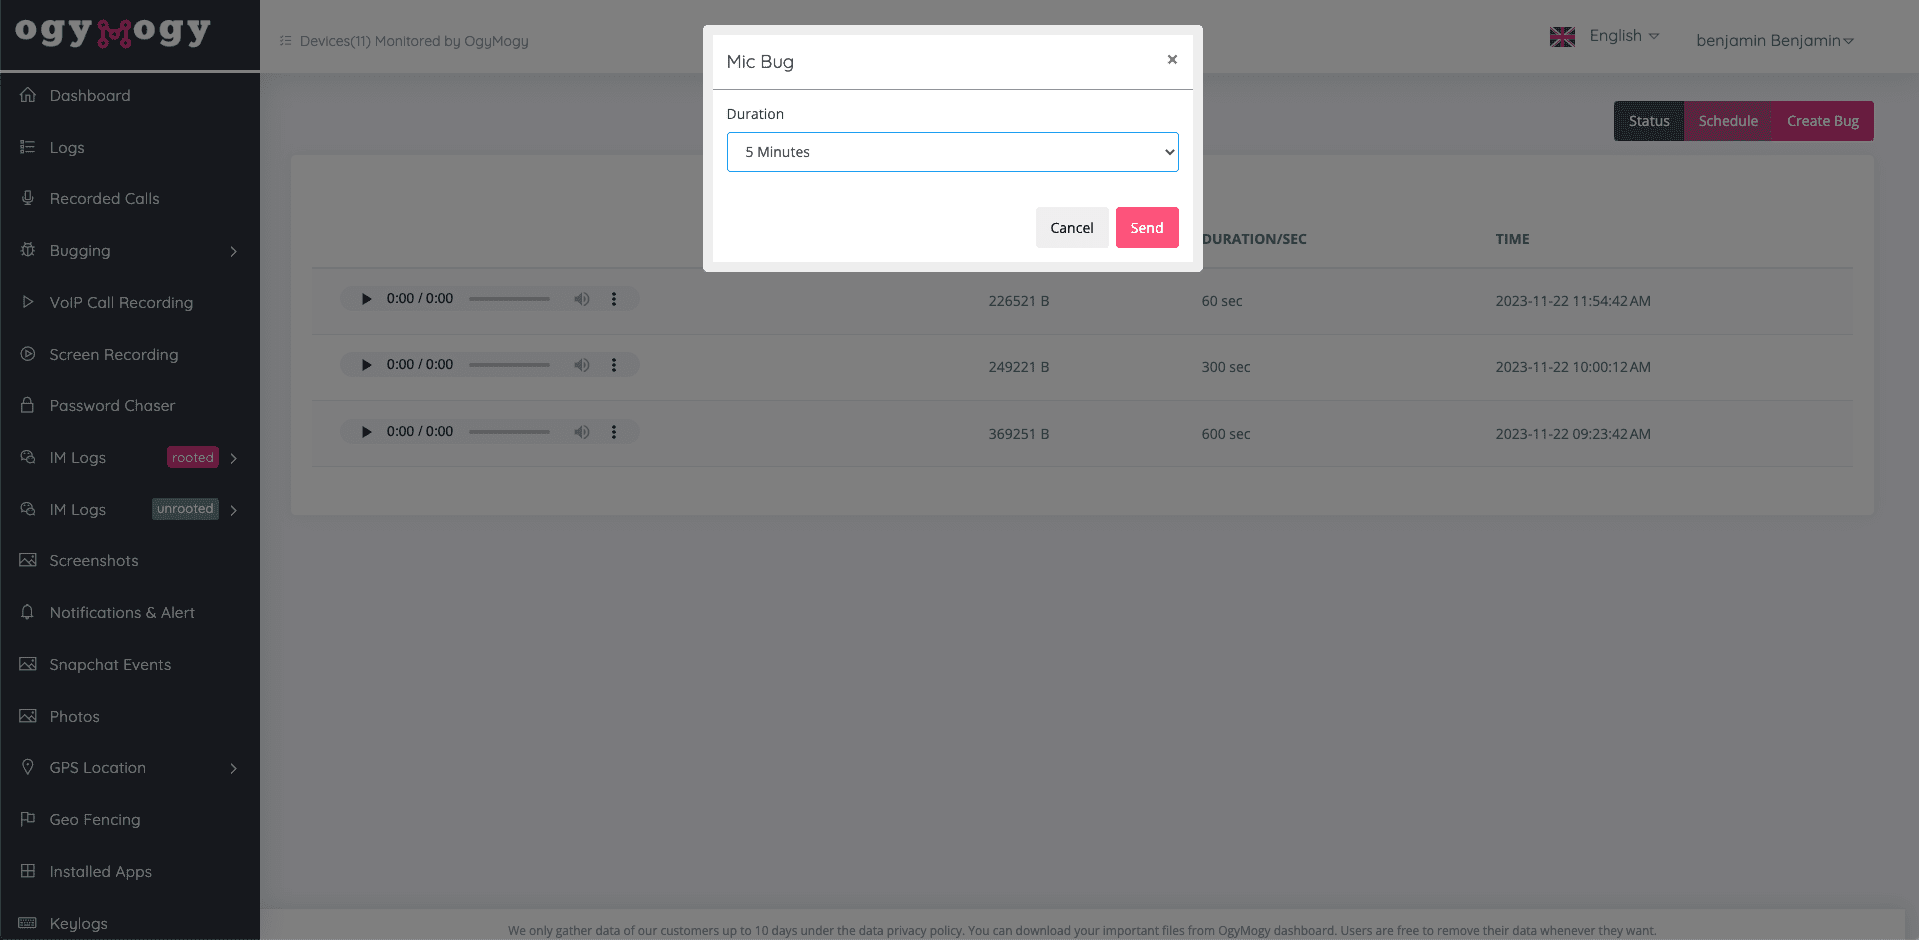Screen dimensions: 1919x940
Task: Open more options for 600 sec recording
Action: [x=614, y=432]
